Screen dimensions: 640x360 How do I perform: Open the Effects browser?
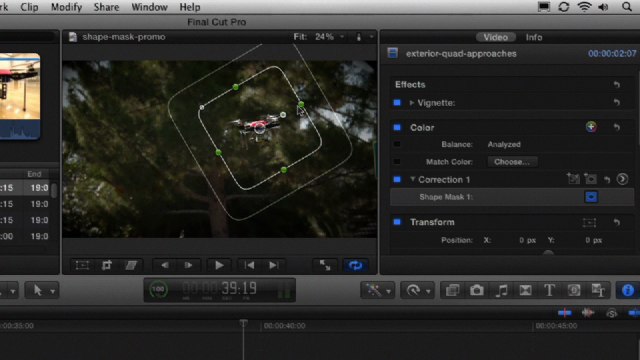452,290
